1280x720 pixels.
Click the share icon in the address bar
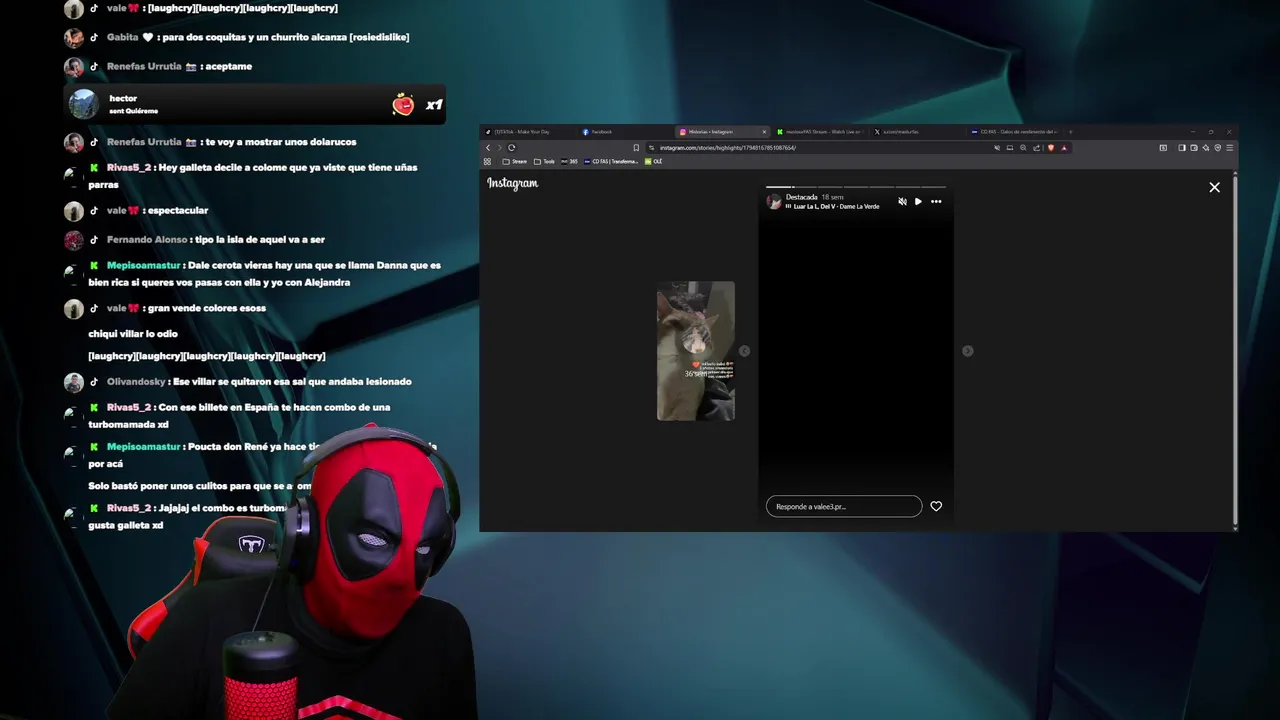1037,148
